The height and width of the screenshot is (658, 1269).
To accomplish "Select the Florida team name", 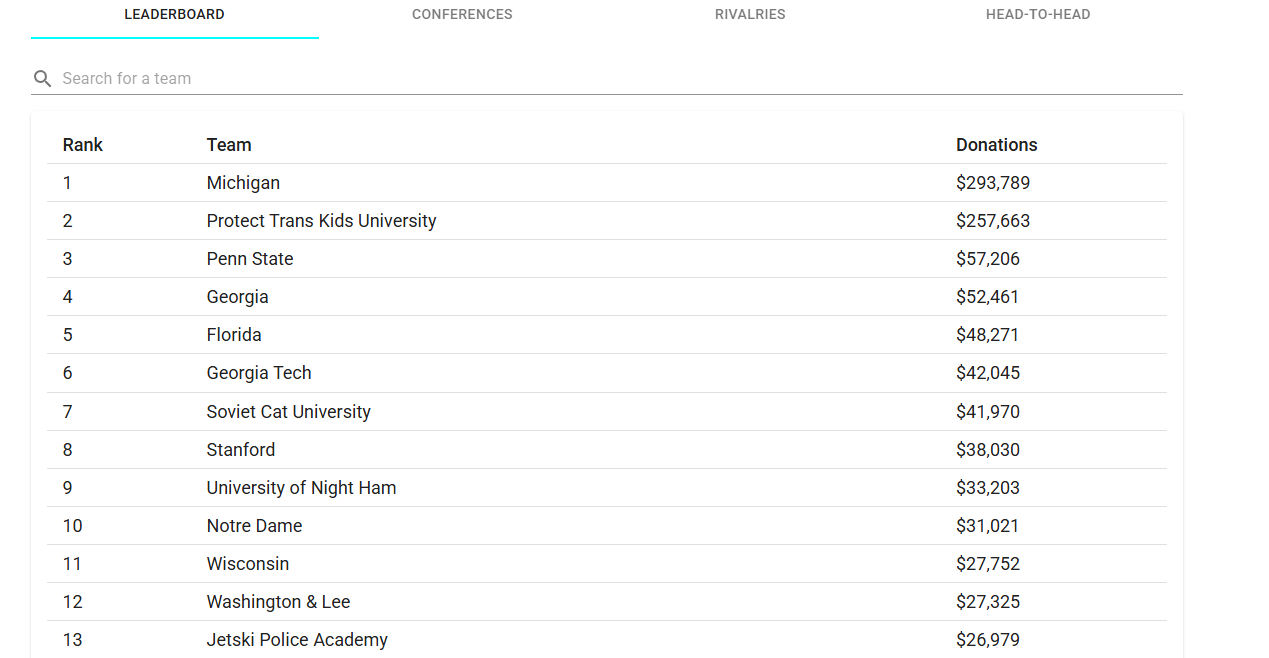I will point(234,335).
